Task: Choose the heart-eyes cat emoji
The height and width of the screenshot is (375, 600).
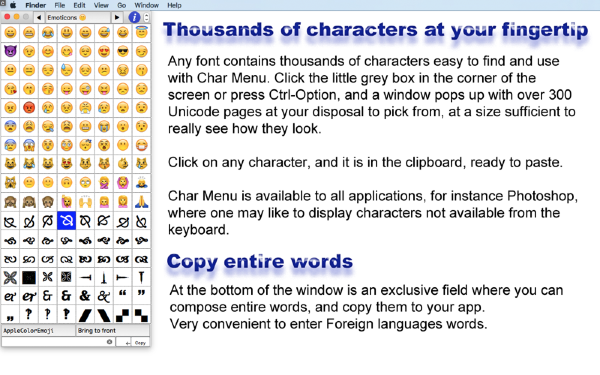Action: click(x=67, y=164)
